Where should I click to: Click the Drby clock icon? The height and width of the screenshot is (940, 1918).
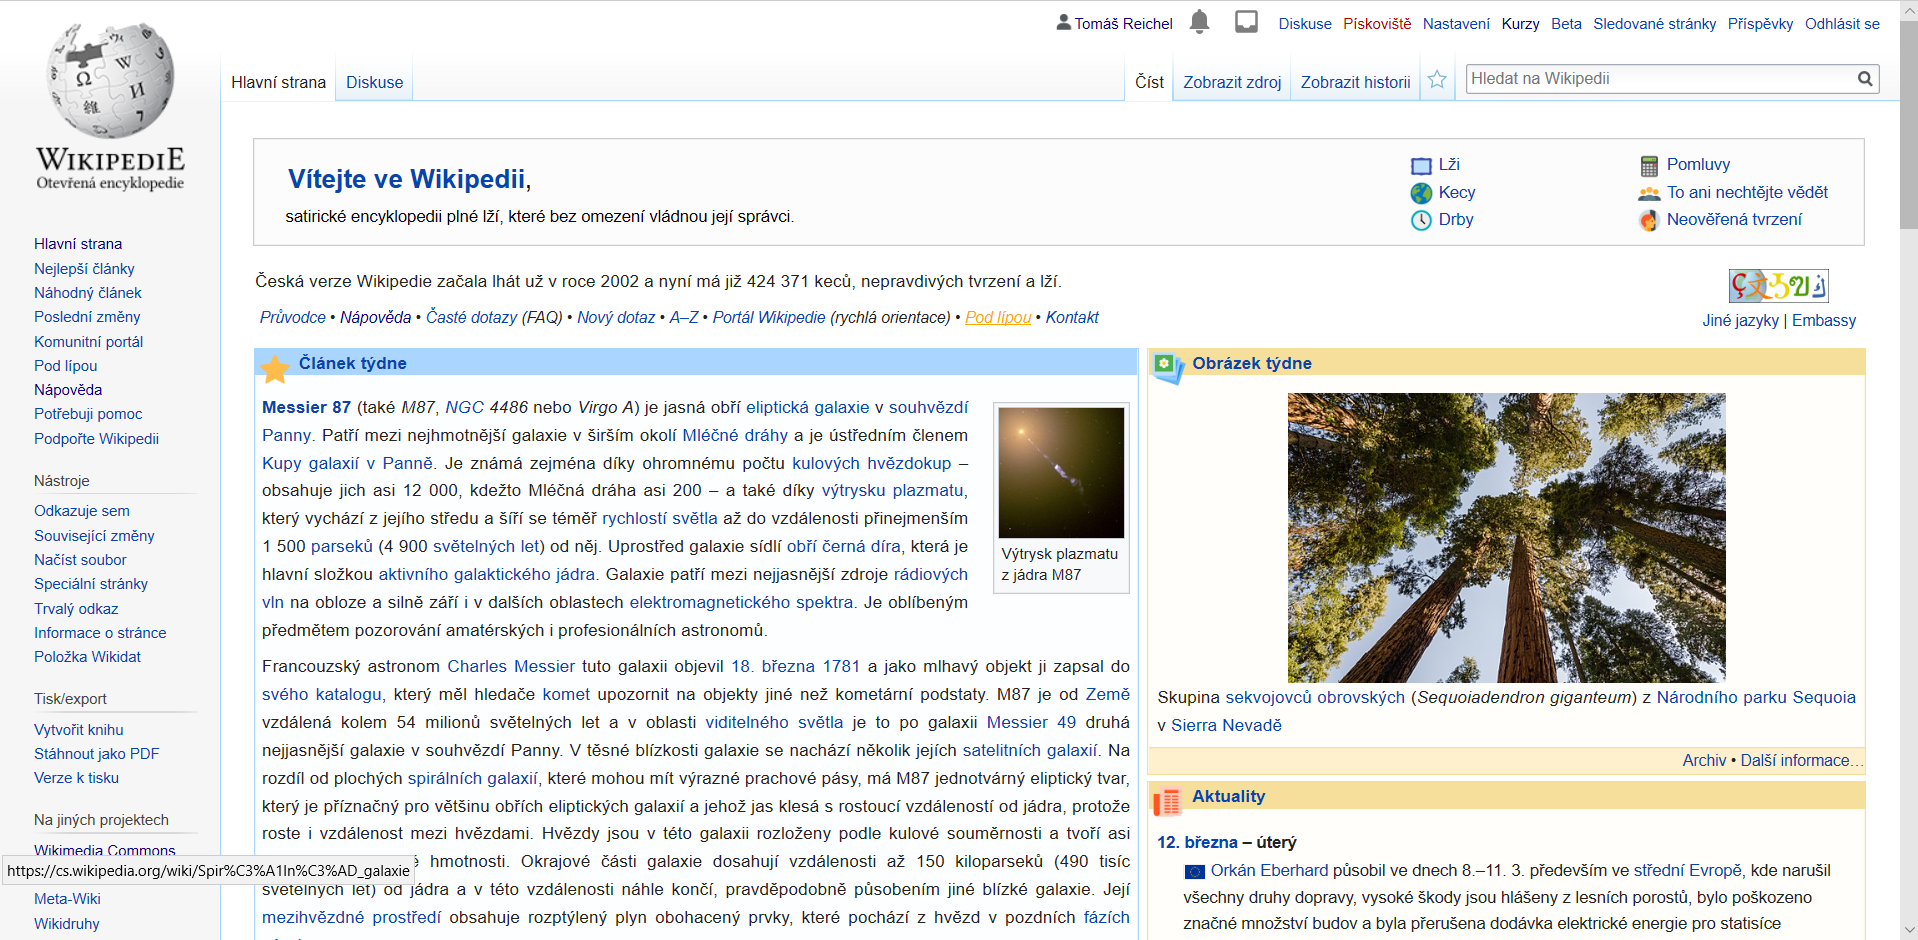coord(1421,220)
